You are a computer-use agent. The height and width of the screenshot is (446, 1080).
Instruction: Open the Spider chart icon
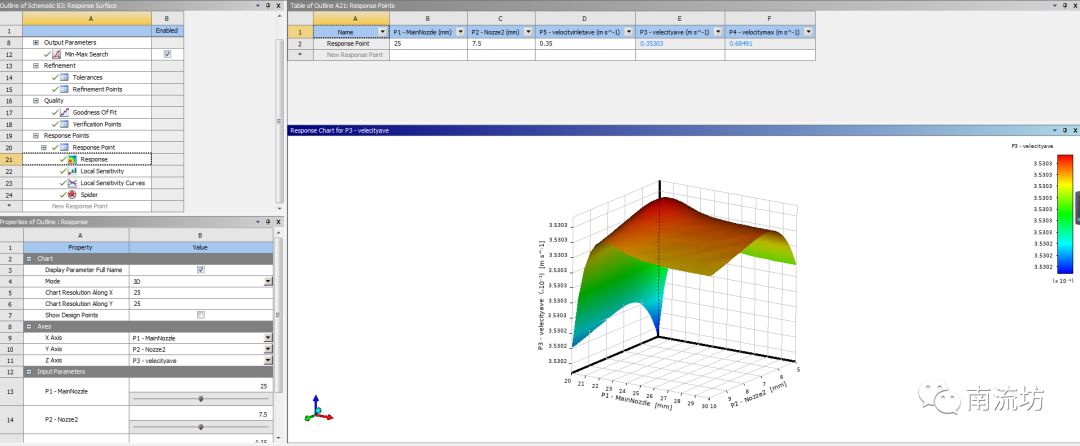click(x=72, y=195)
